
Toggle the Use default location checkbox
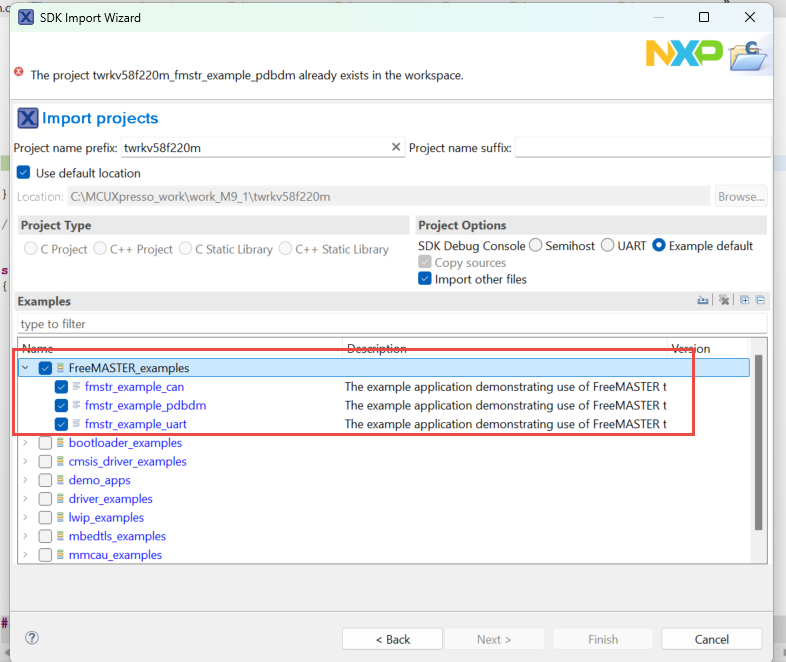[24, 173]
